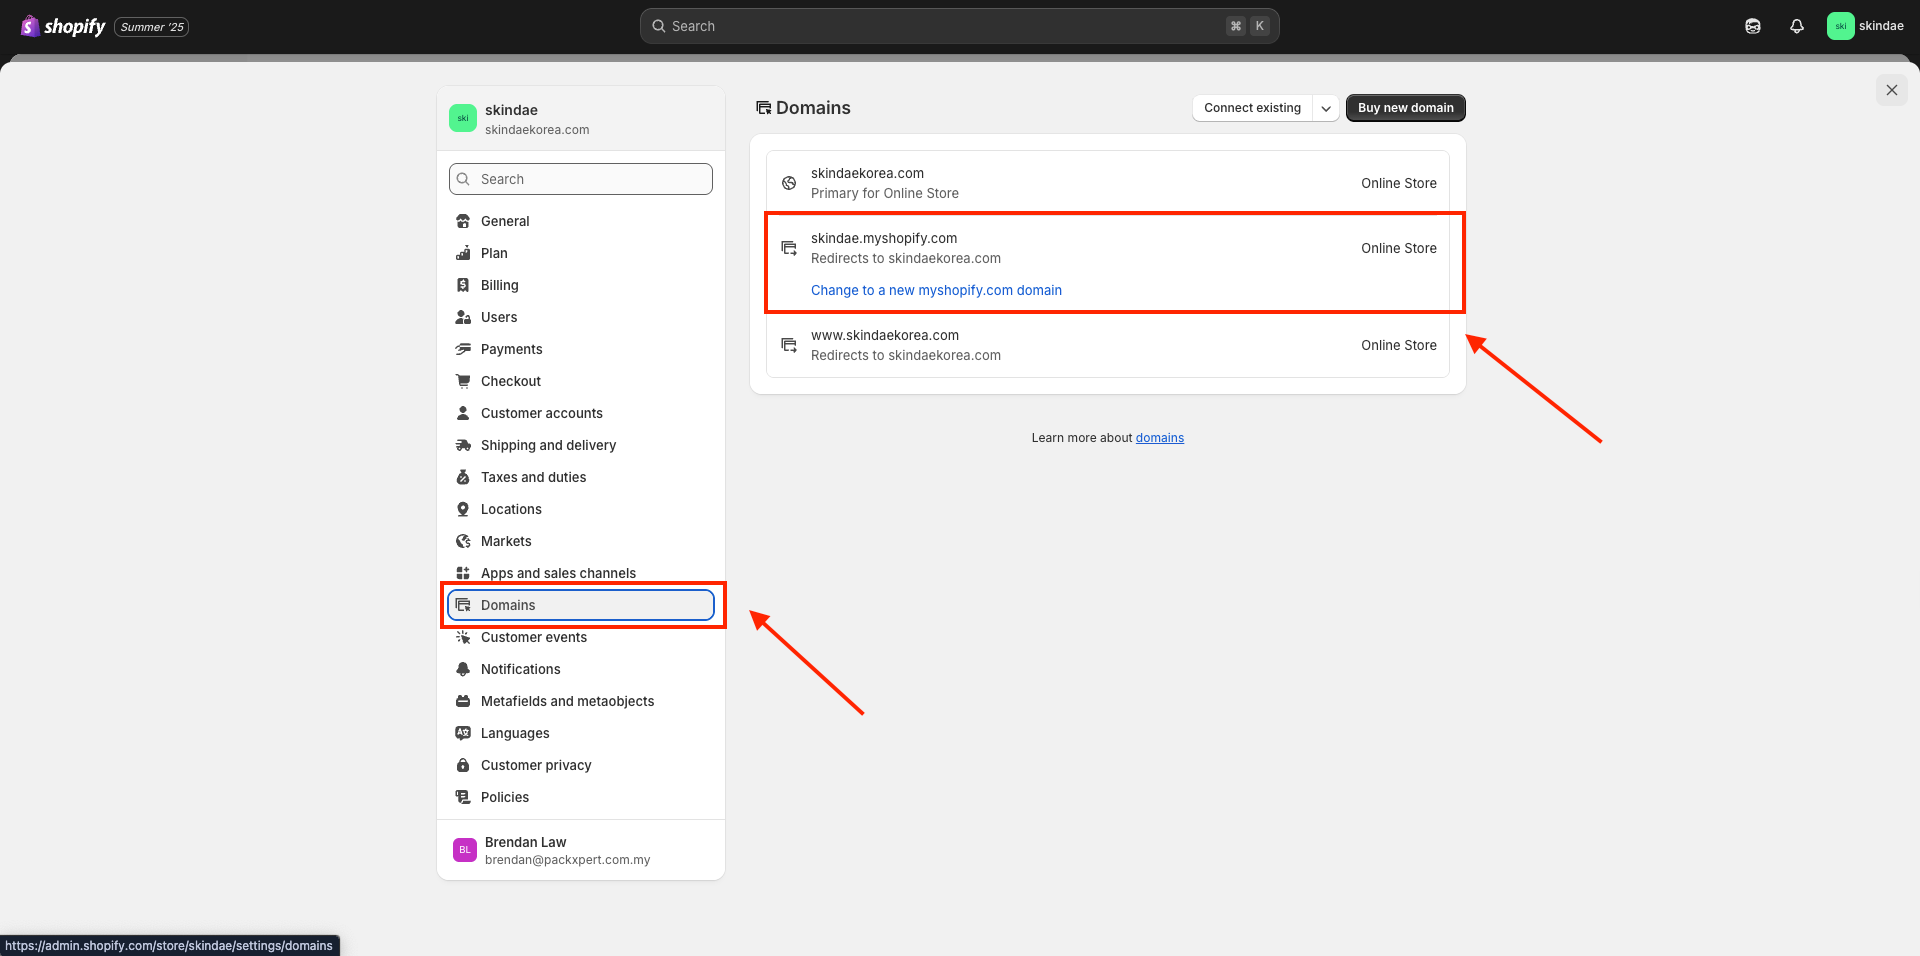Click the Domains sidebar icon
1920x956 pixels.
(463, 605)
